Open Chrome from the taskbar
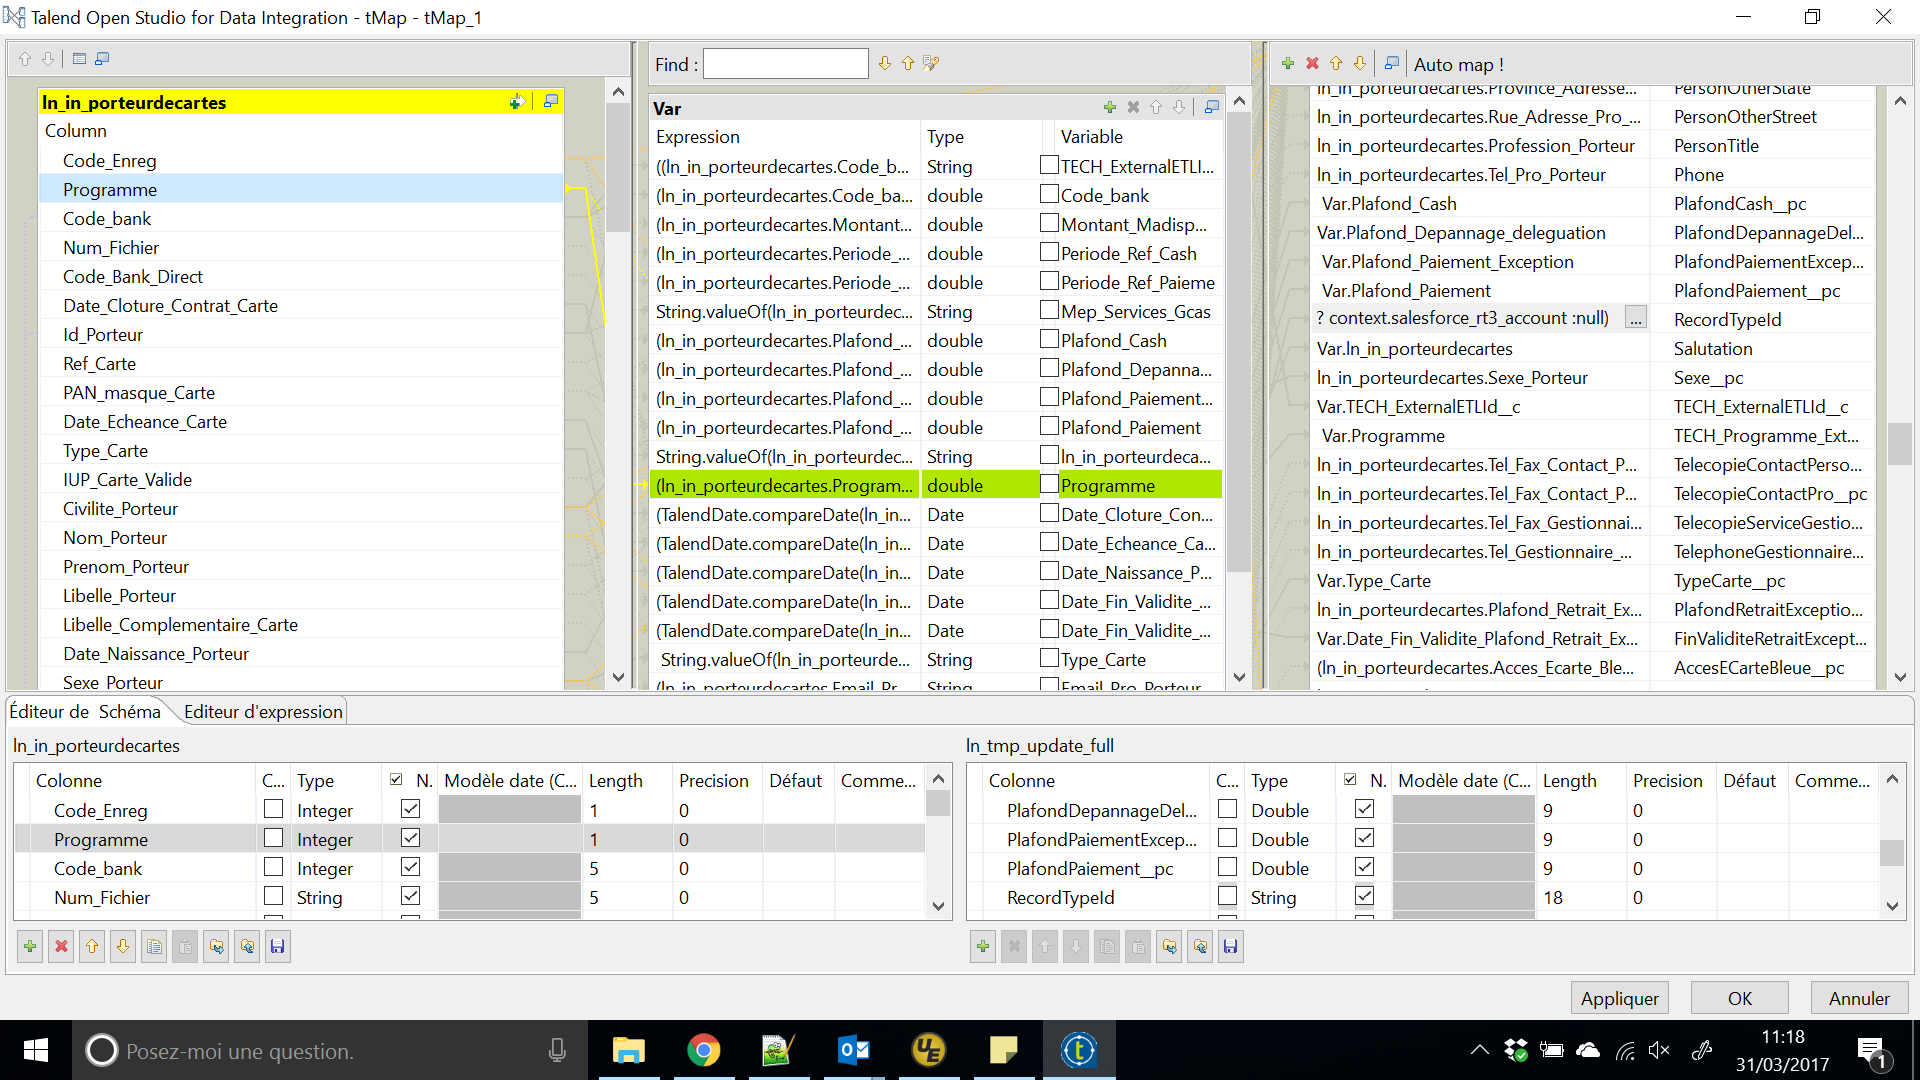The height and width of the screenshot is (1080, 1920). click(704, 1050)
